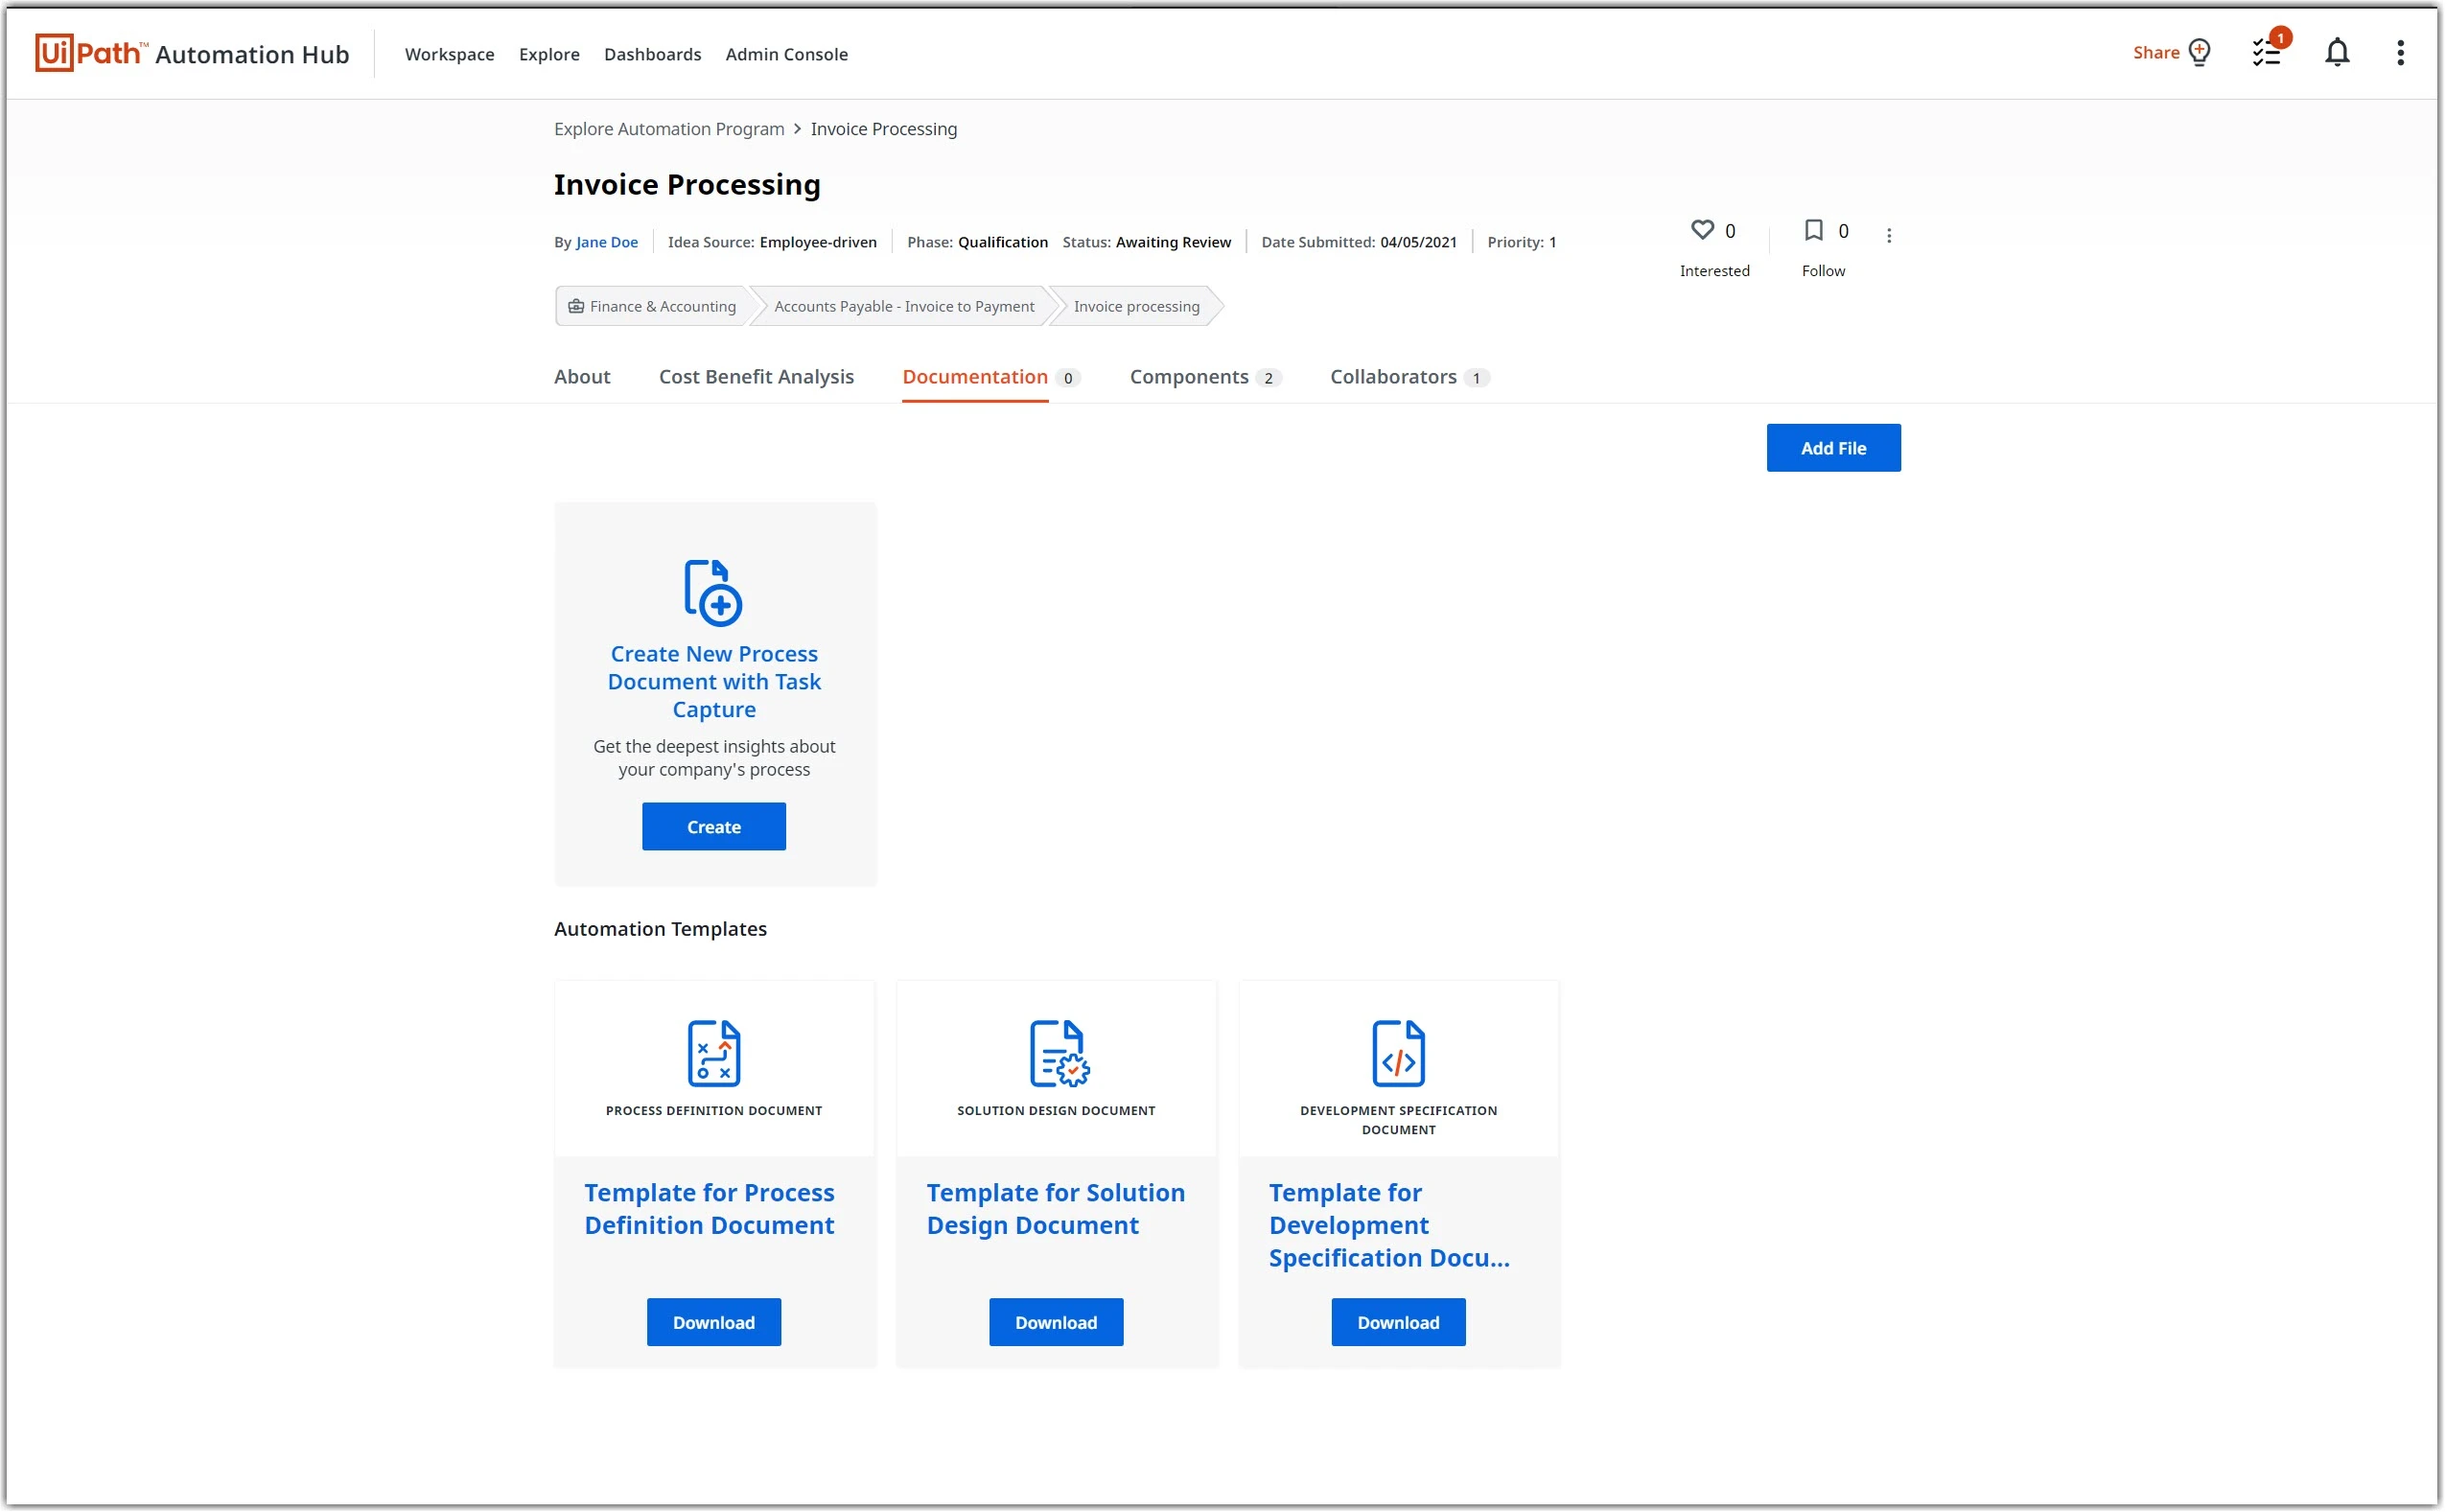Click the Solution Design Document icon
The width and height of the screenshot is (2445, 1512).
(x=1059, y=1053)
